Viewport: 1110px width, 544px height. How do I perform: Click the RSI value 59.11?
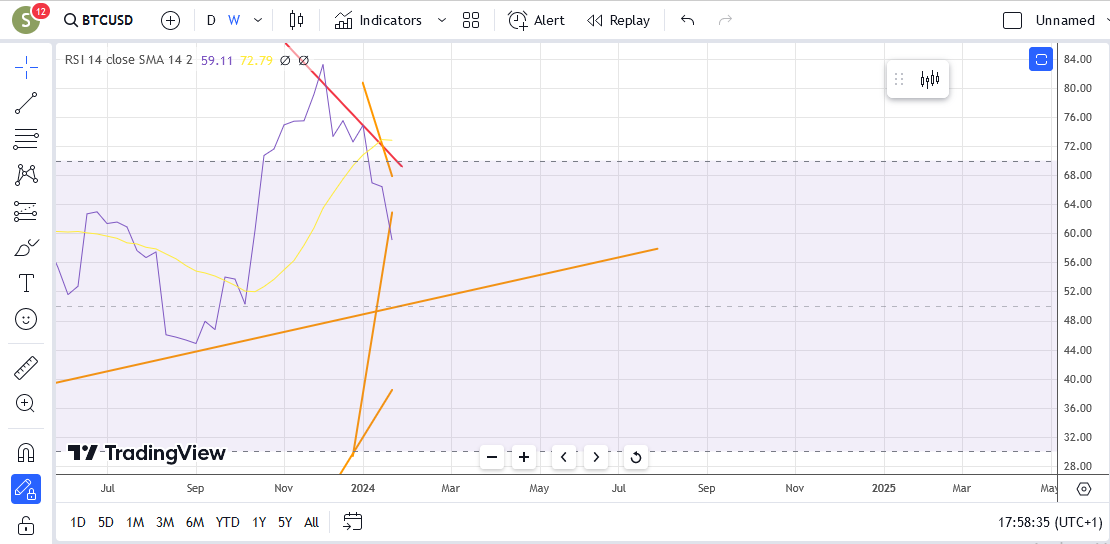(x=217, y=60)
